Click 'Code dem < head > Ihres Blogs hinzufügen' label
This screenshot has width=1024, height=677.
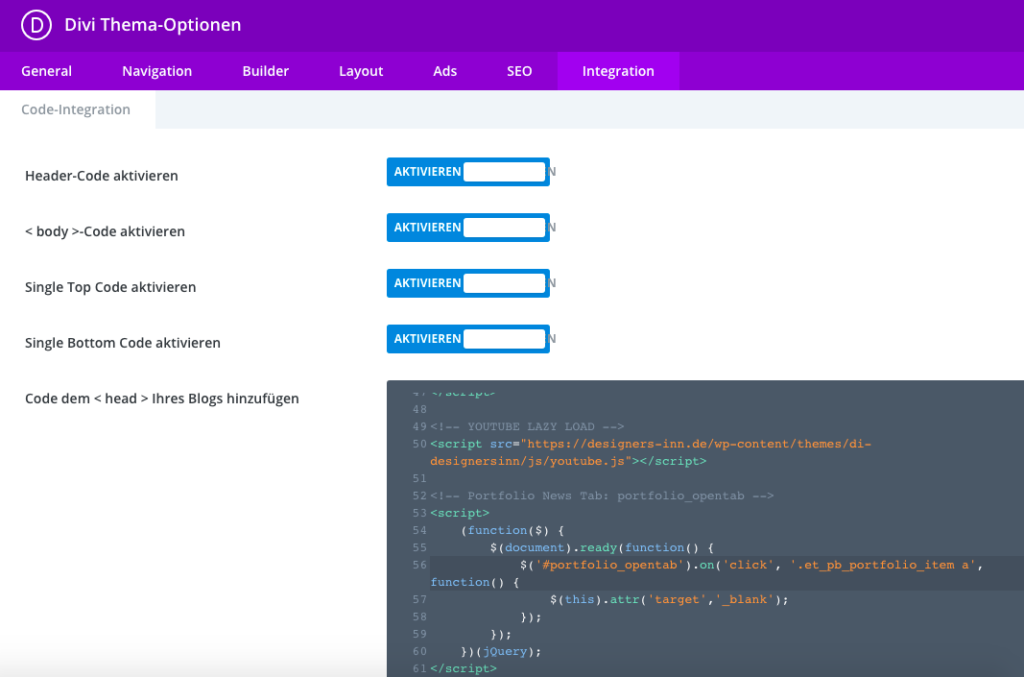pos(162,398)
